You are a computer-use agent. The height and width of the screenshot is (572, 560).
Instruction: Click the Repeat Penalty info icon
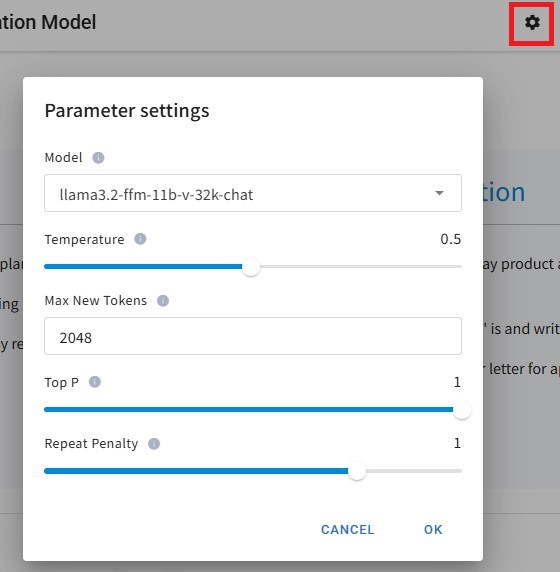(154, 444)
